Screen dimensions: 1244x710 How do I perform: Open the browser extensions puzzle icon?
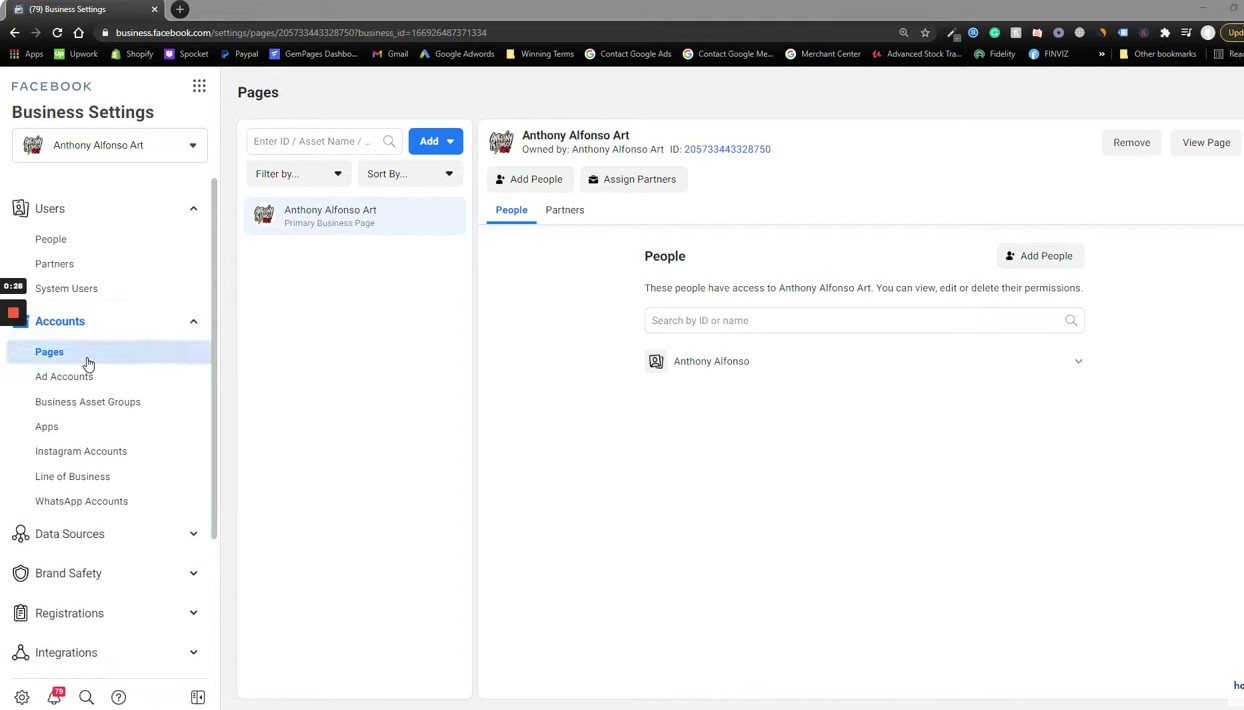point(1165,32)
